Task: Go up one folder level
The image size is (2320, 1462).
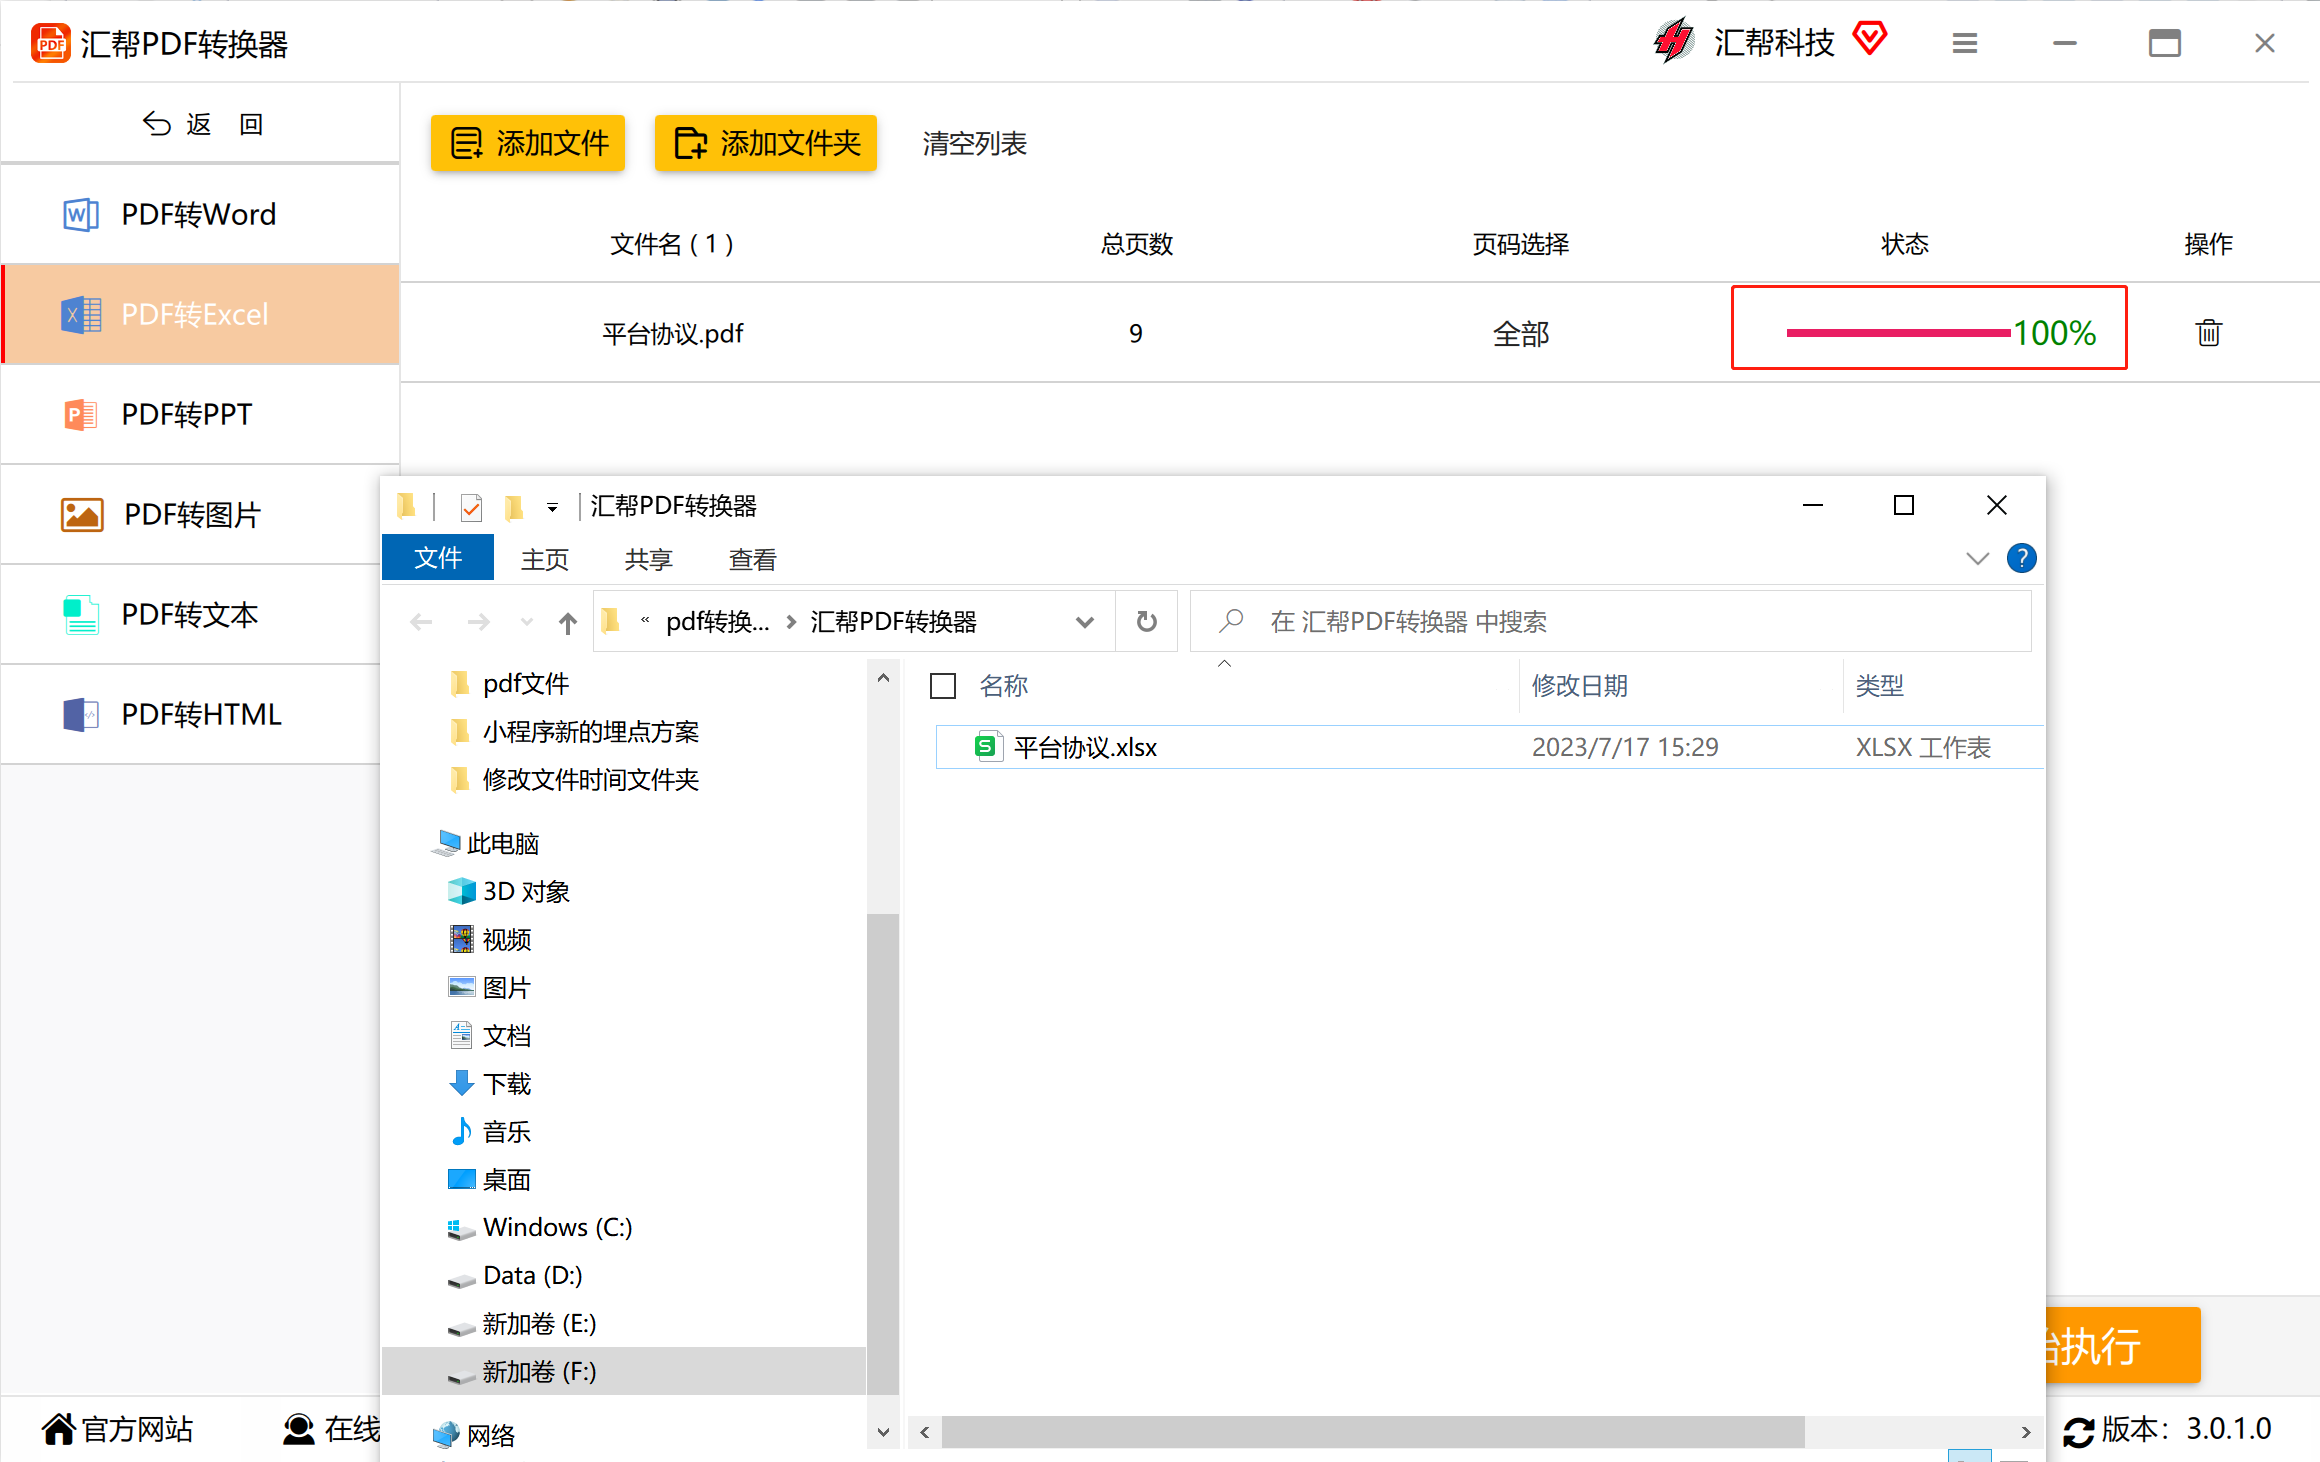Action: (x=568, y=622)
